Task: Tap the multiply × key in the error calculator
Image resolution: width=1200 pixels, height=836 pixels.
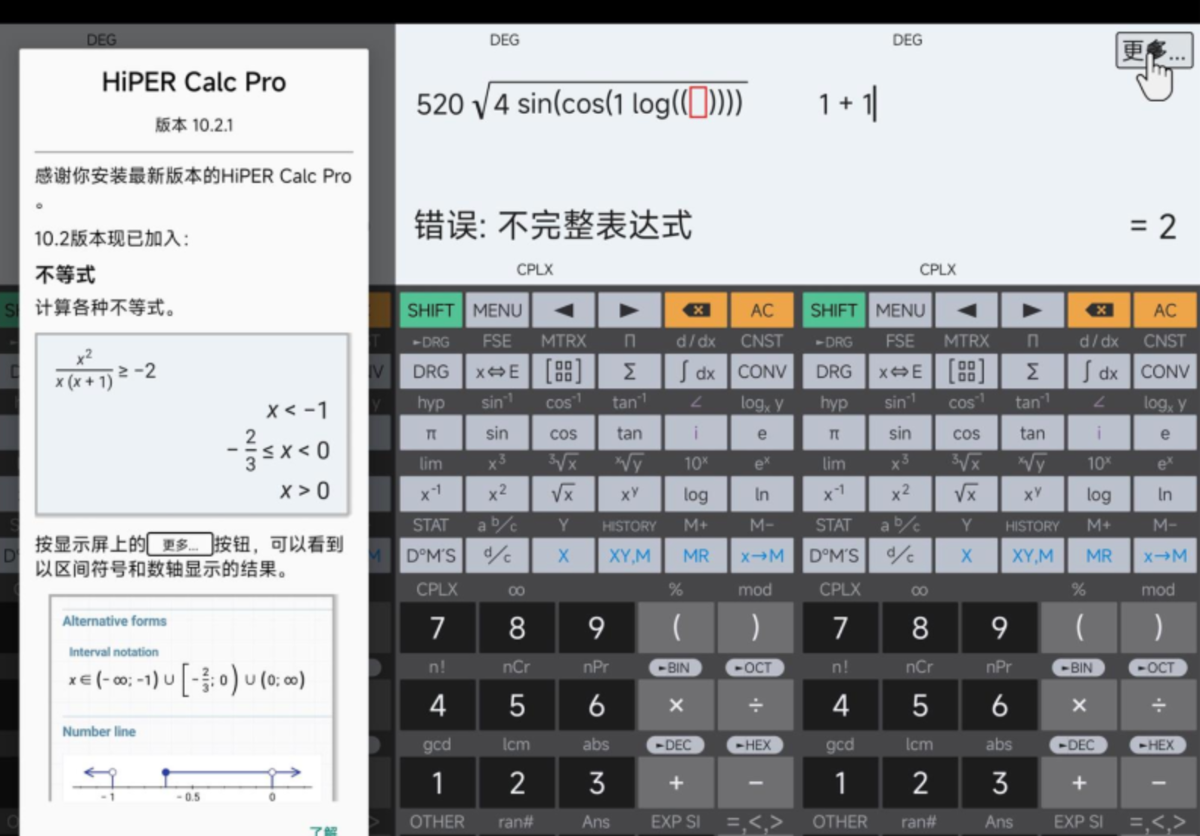Action: click(x=676, y=705)
